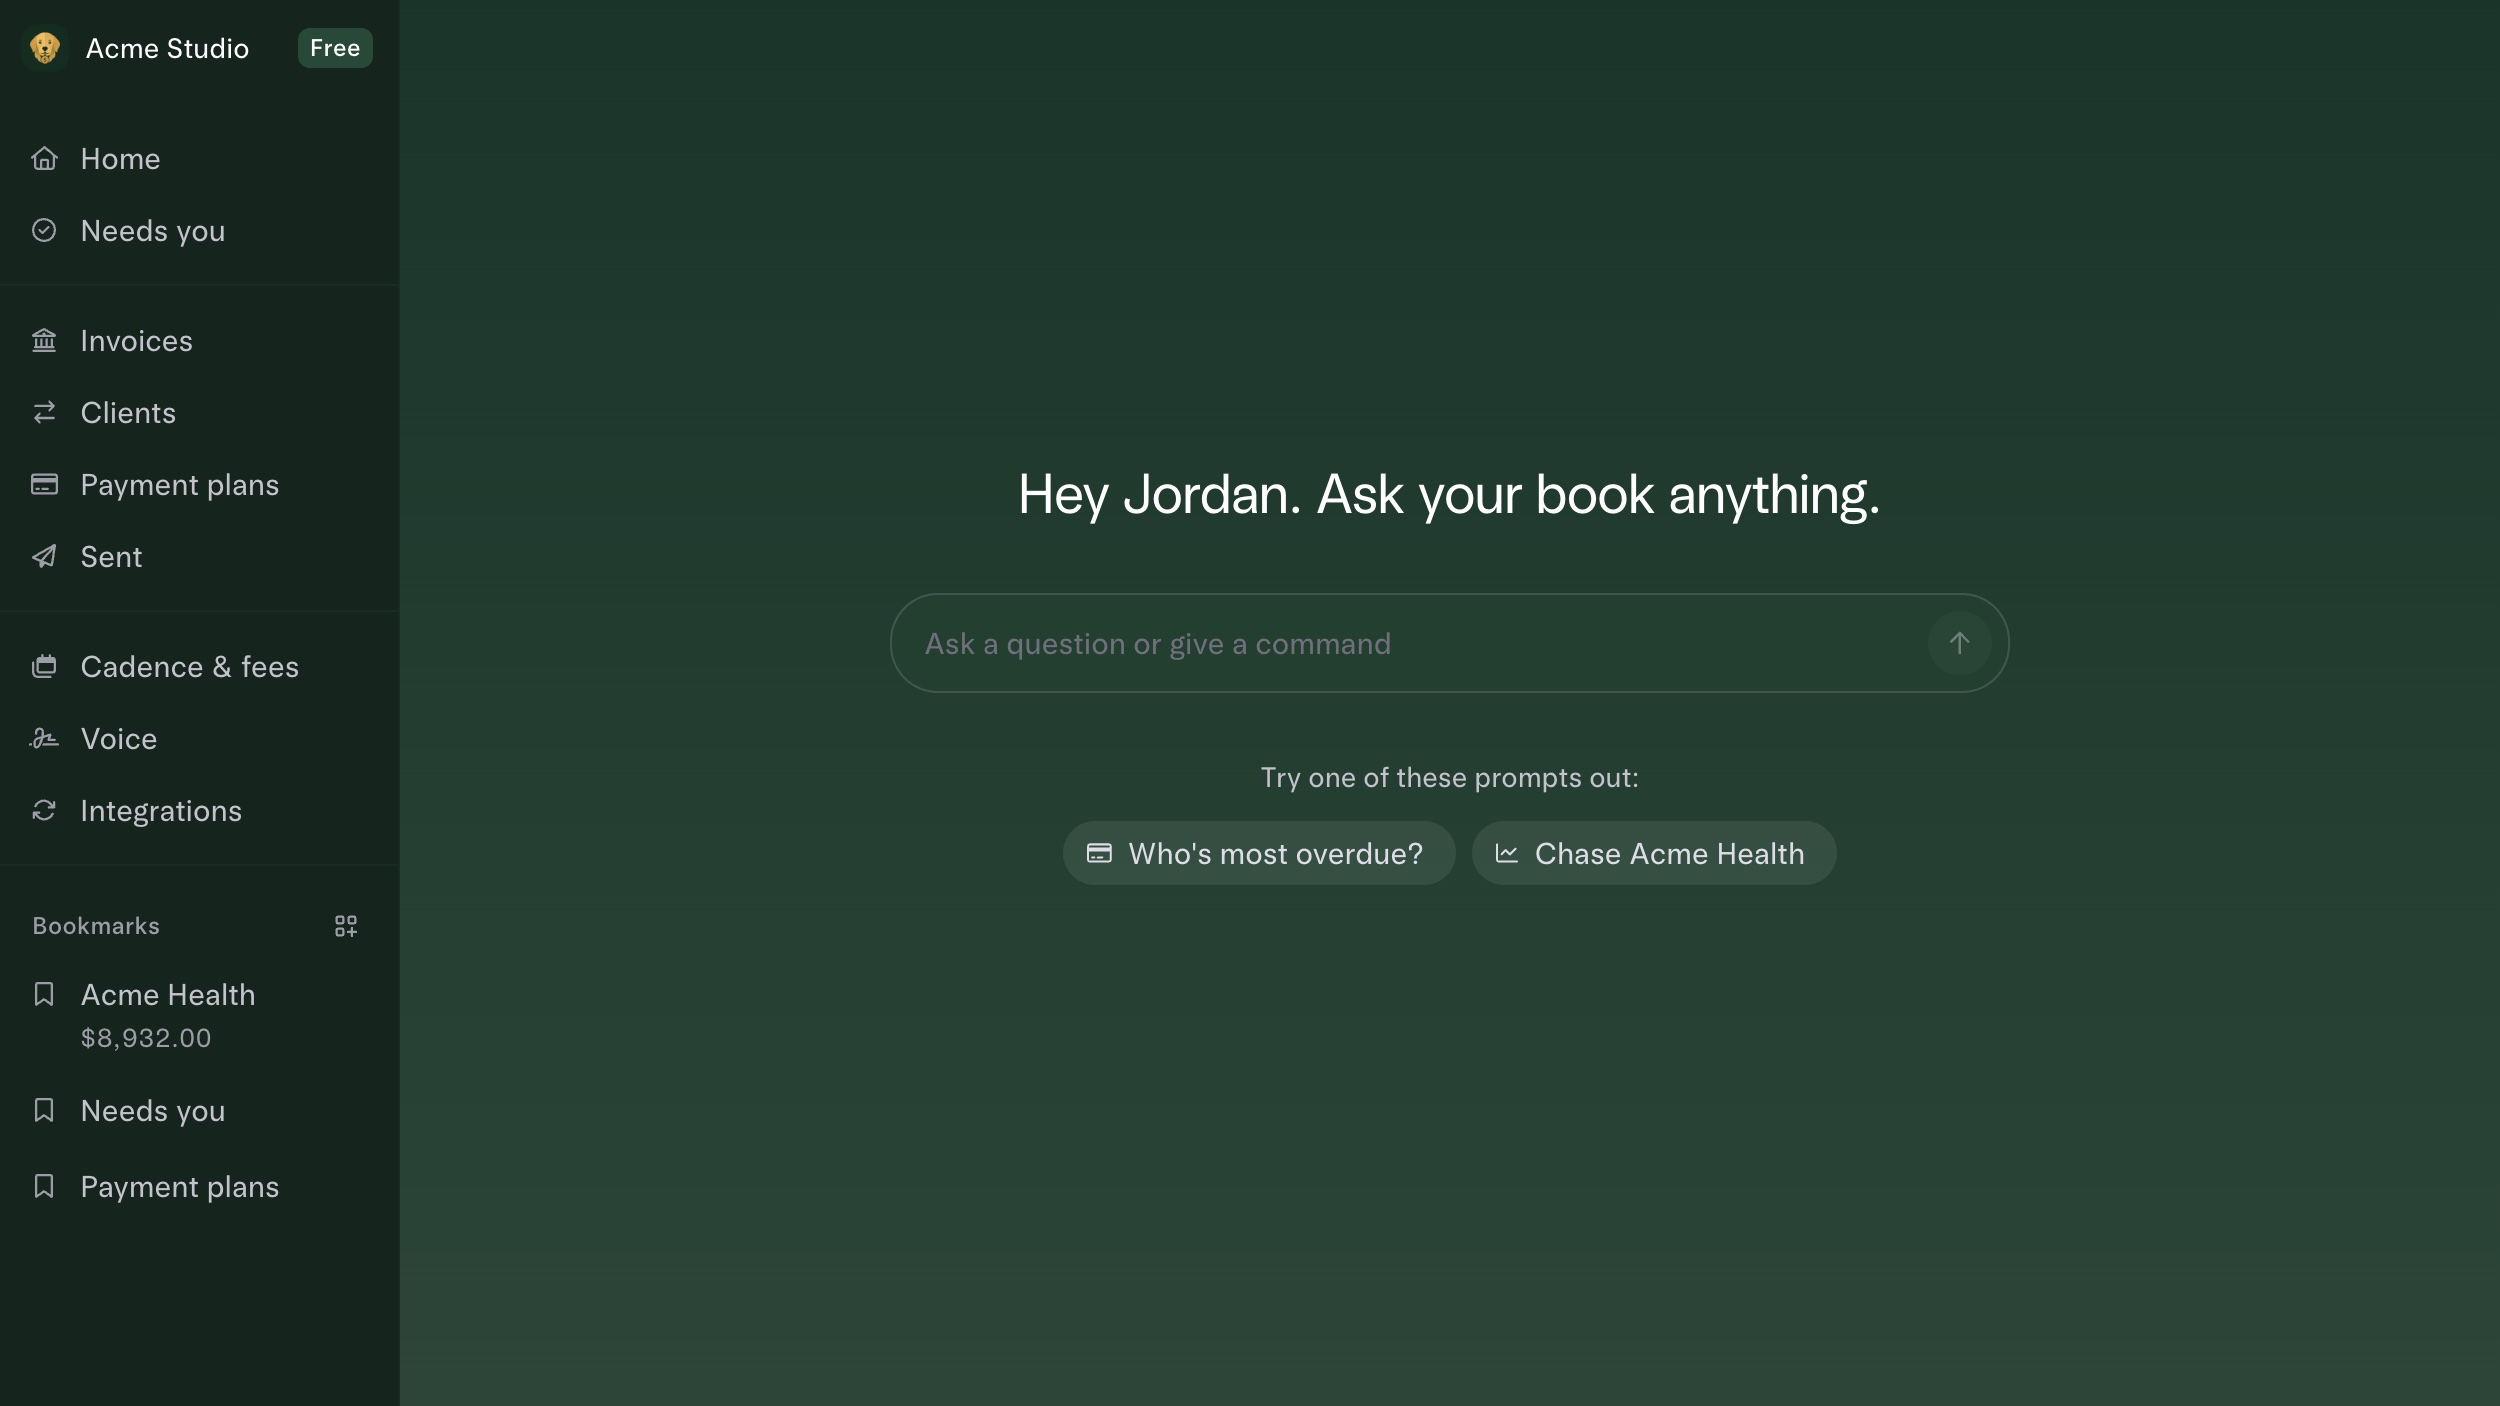The width and height of the screenshot is (2500, 1406).
Task: Select the Chase Acme Health prompt label
Action: point(1670,854)
